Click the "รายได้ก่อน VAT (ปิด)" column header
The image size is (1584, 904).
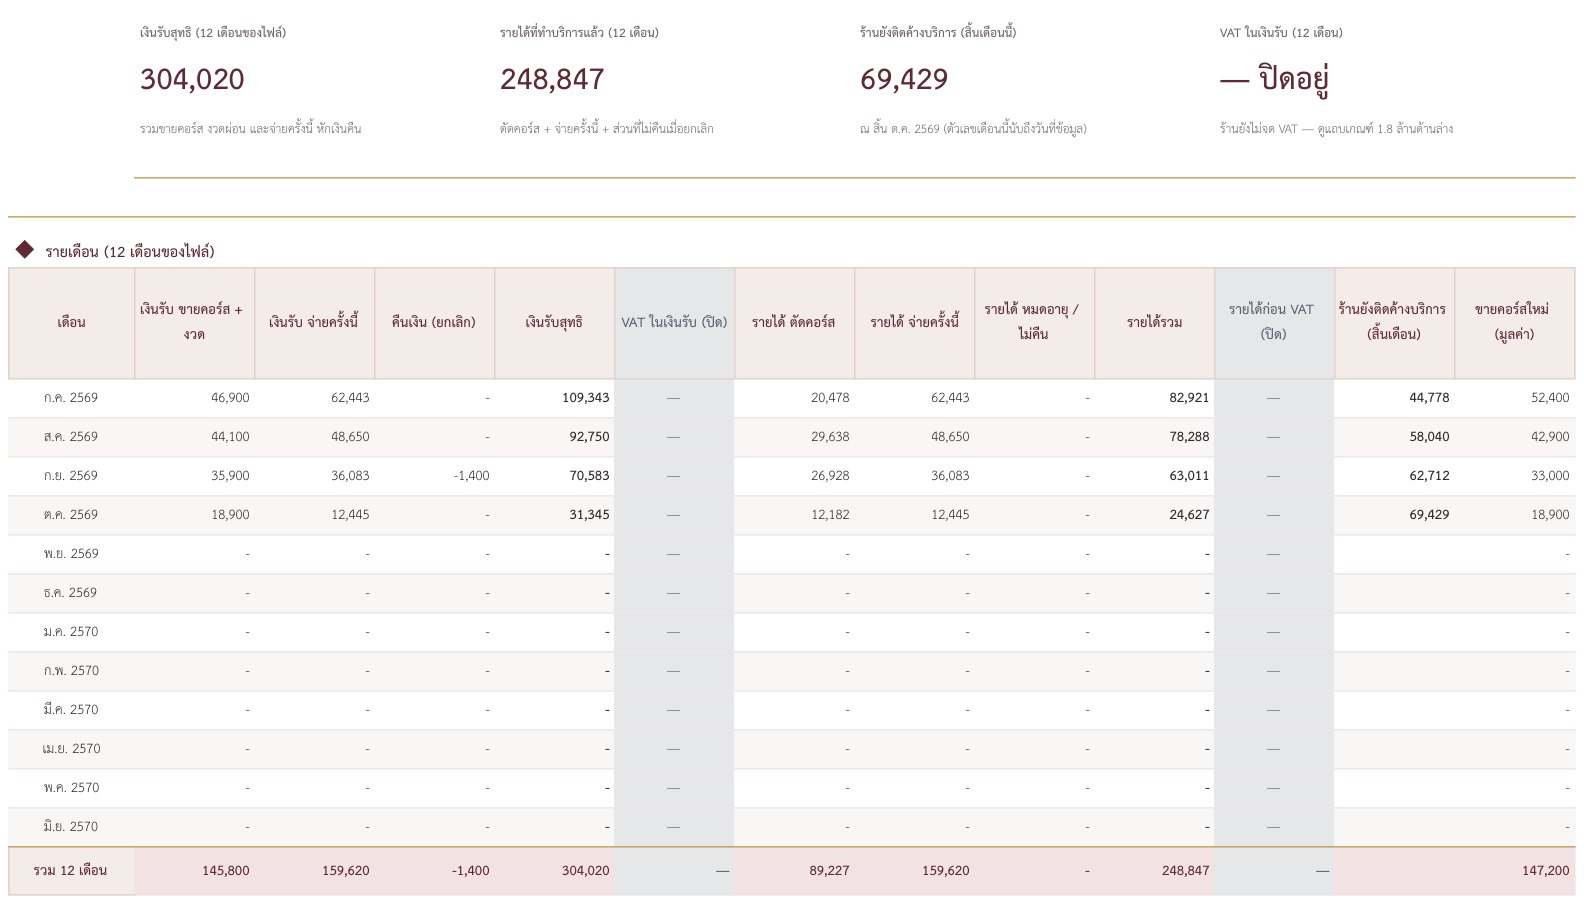point(1275,322)
